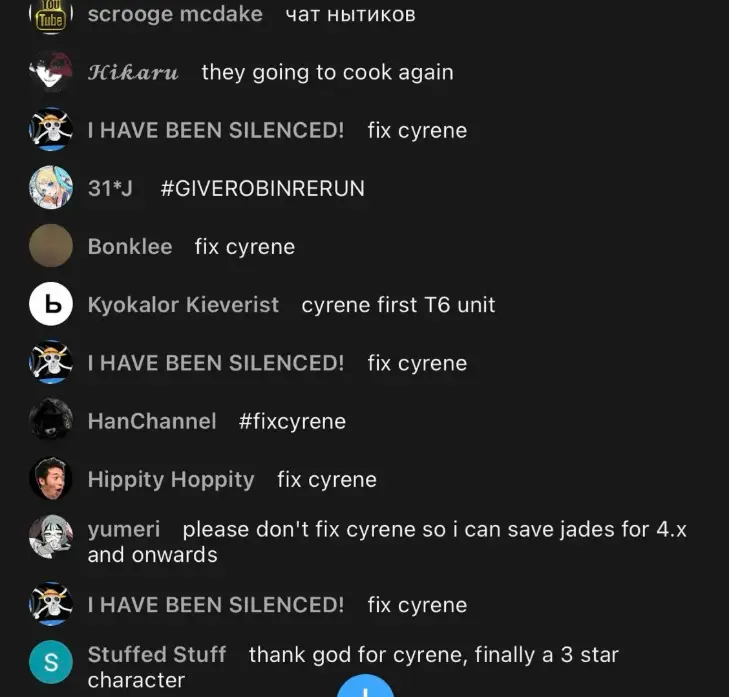
Task: Click scrooge mcdake's YouTube logo avatar
Action: (x=51, y=17)
